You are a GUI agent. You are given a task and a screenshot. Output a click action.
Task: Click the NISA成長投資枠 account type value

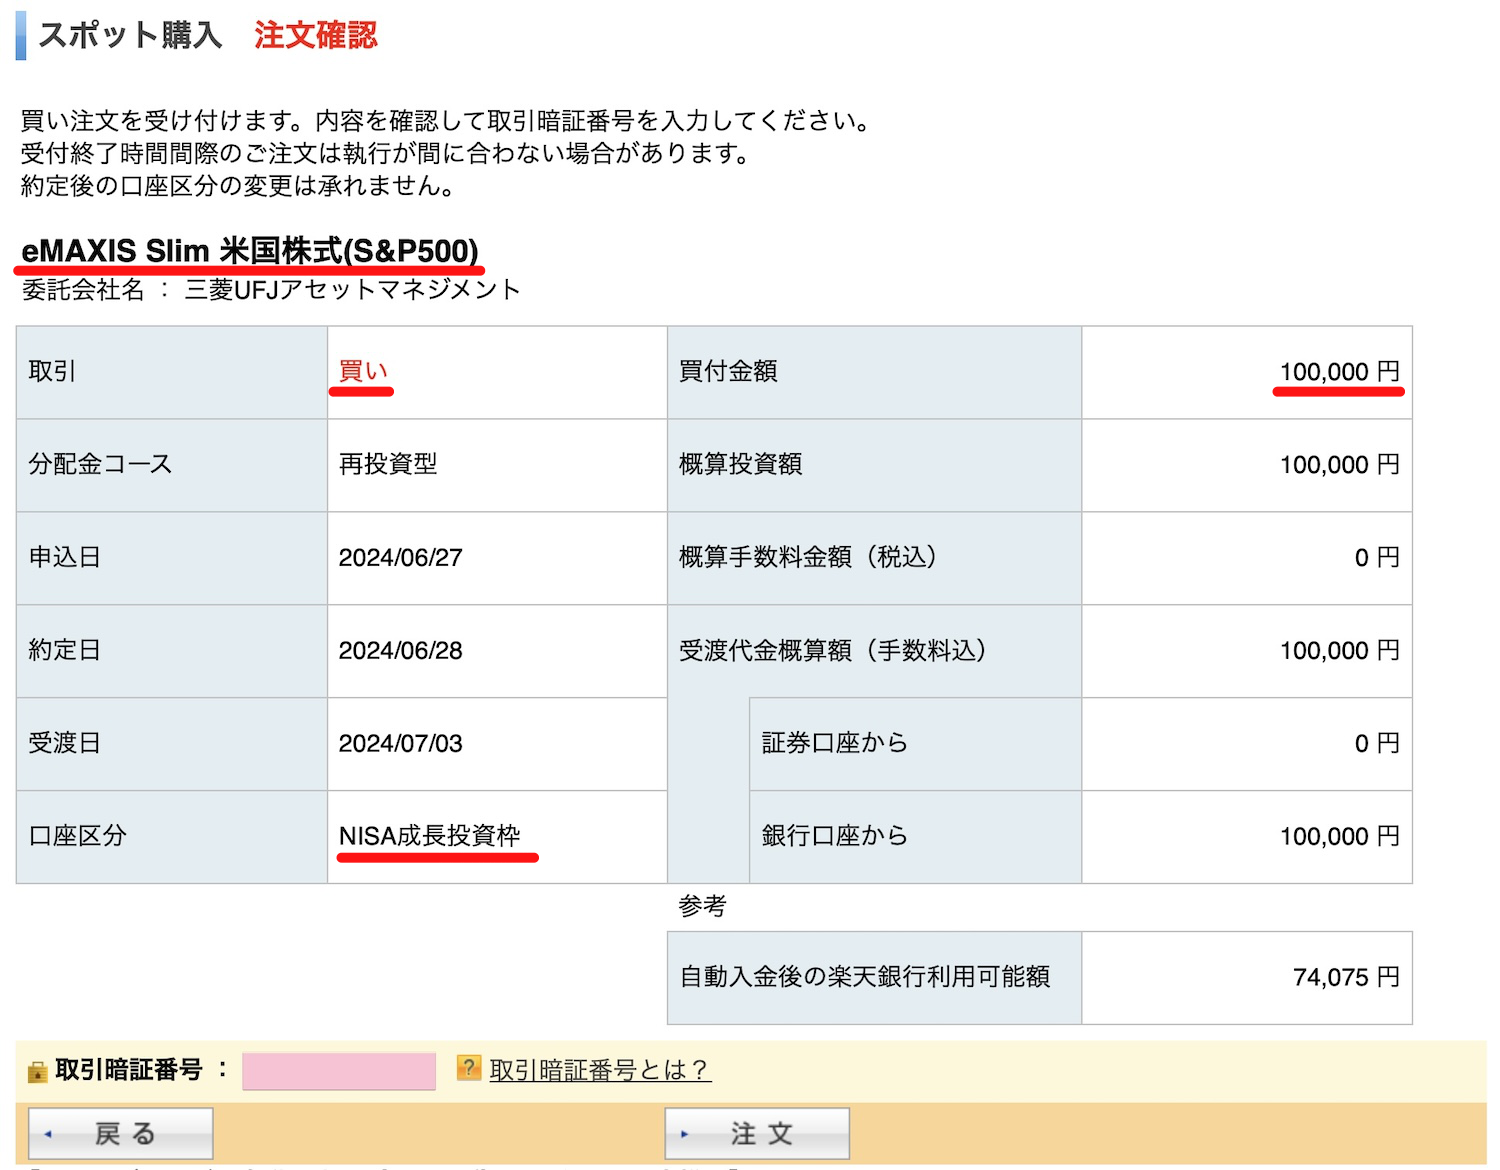click(x=430, y=836)
